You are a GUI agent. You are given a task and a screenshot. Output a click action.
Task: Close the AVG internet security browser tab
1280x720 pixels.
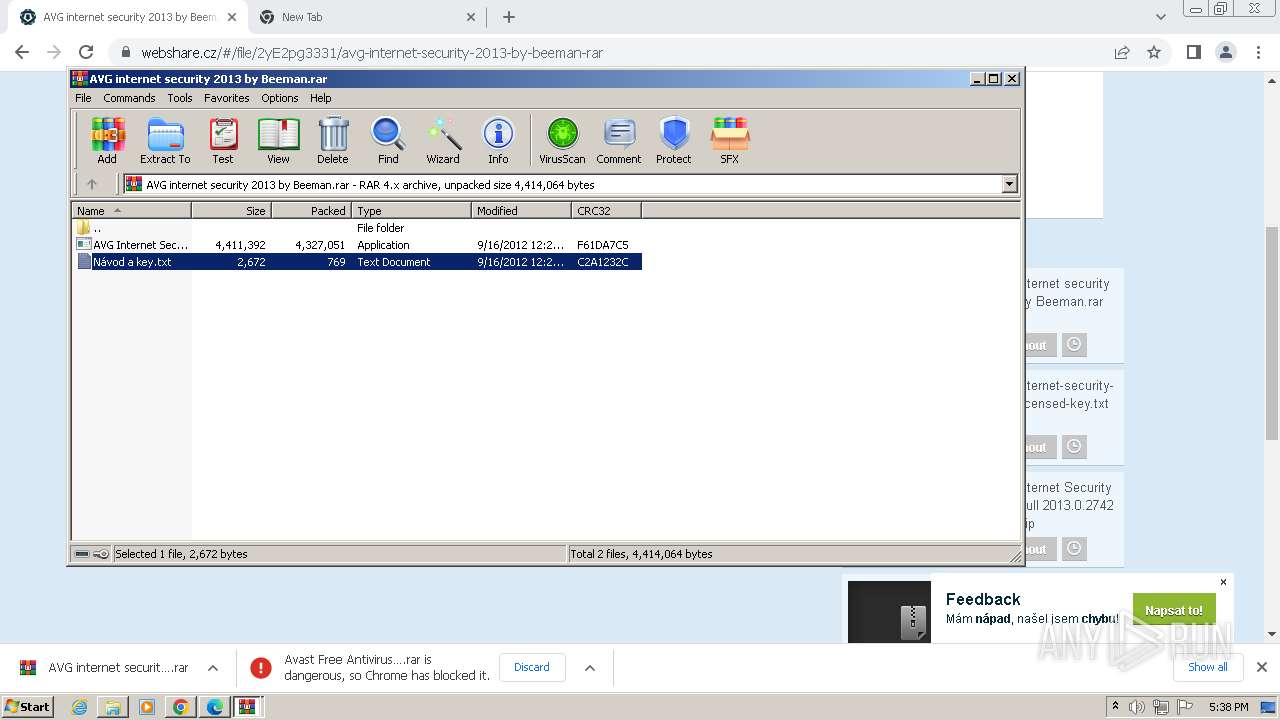point(231,17)
